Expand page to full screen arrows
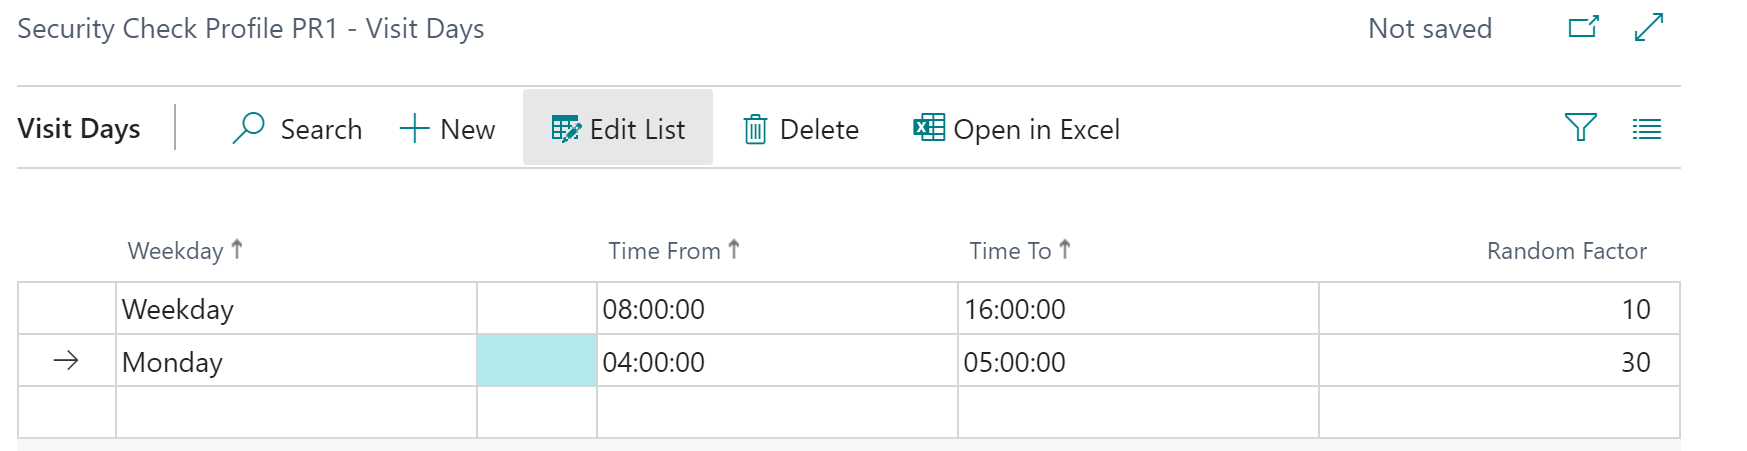 (1649, 27)
